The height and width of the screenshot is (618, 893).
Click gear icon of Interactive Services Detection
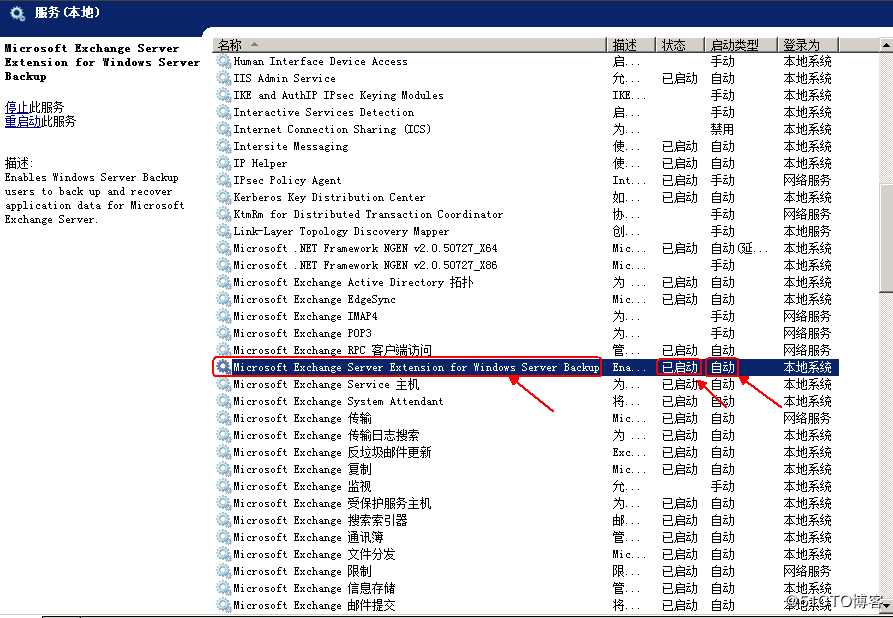[x=224, y=112]
